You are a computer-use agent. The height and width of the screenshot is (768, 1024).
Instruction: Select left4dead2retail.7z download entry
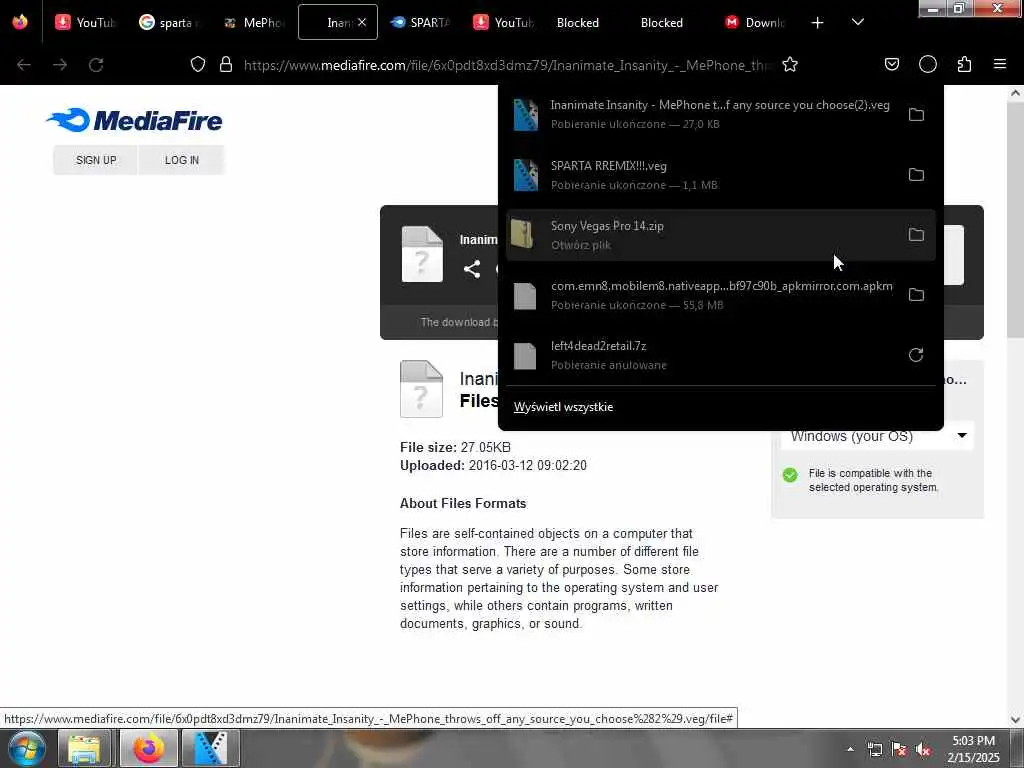coord(702,355)
